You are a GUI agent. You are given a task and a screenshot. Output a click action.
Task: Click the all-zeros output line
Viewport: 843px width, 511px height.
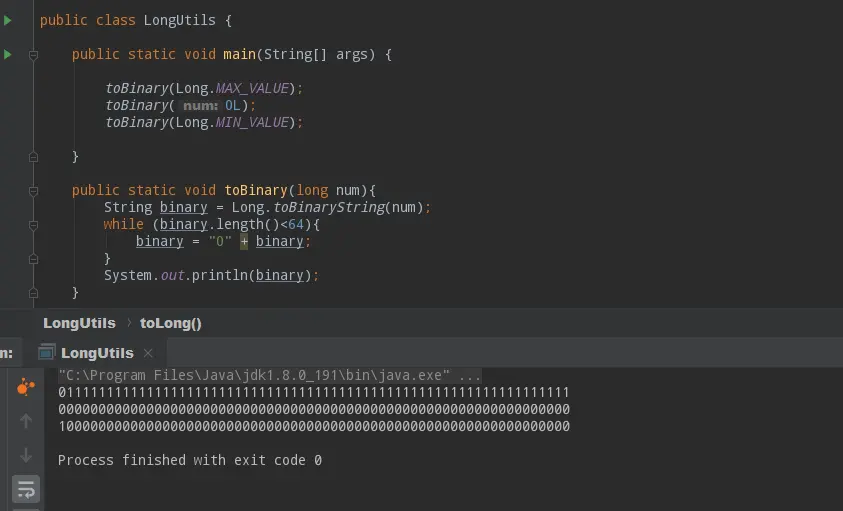pos(313,409)
